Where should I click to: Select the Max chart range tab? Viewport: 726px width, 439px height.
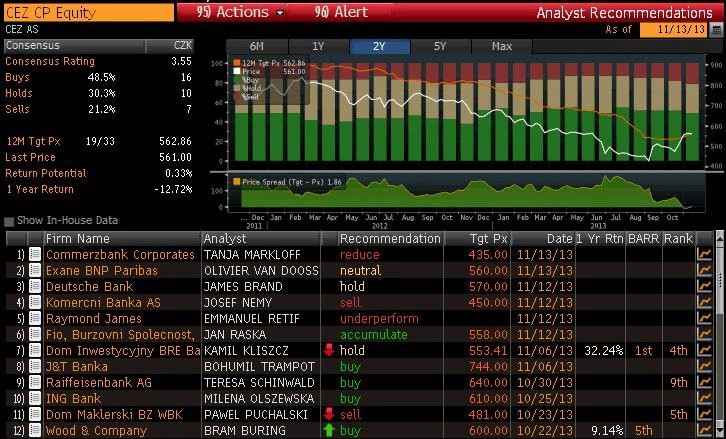point(502,46)
